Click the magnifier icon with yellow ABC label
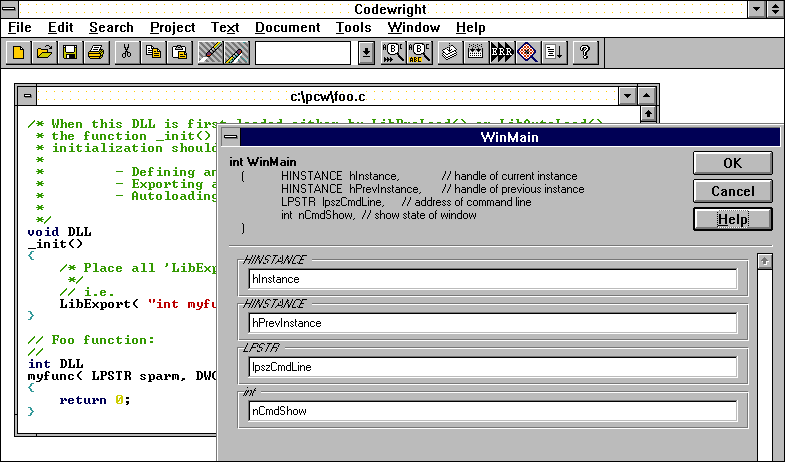Screen dimensions: 785x462 [x=419, y=53]
